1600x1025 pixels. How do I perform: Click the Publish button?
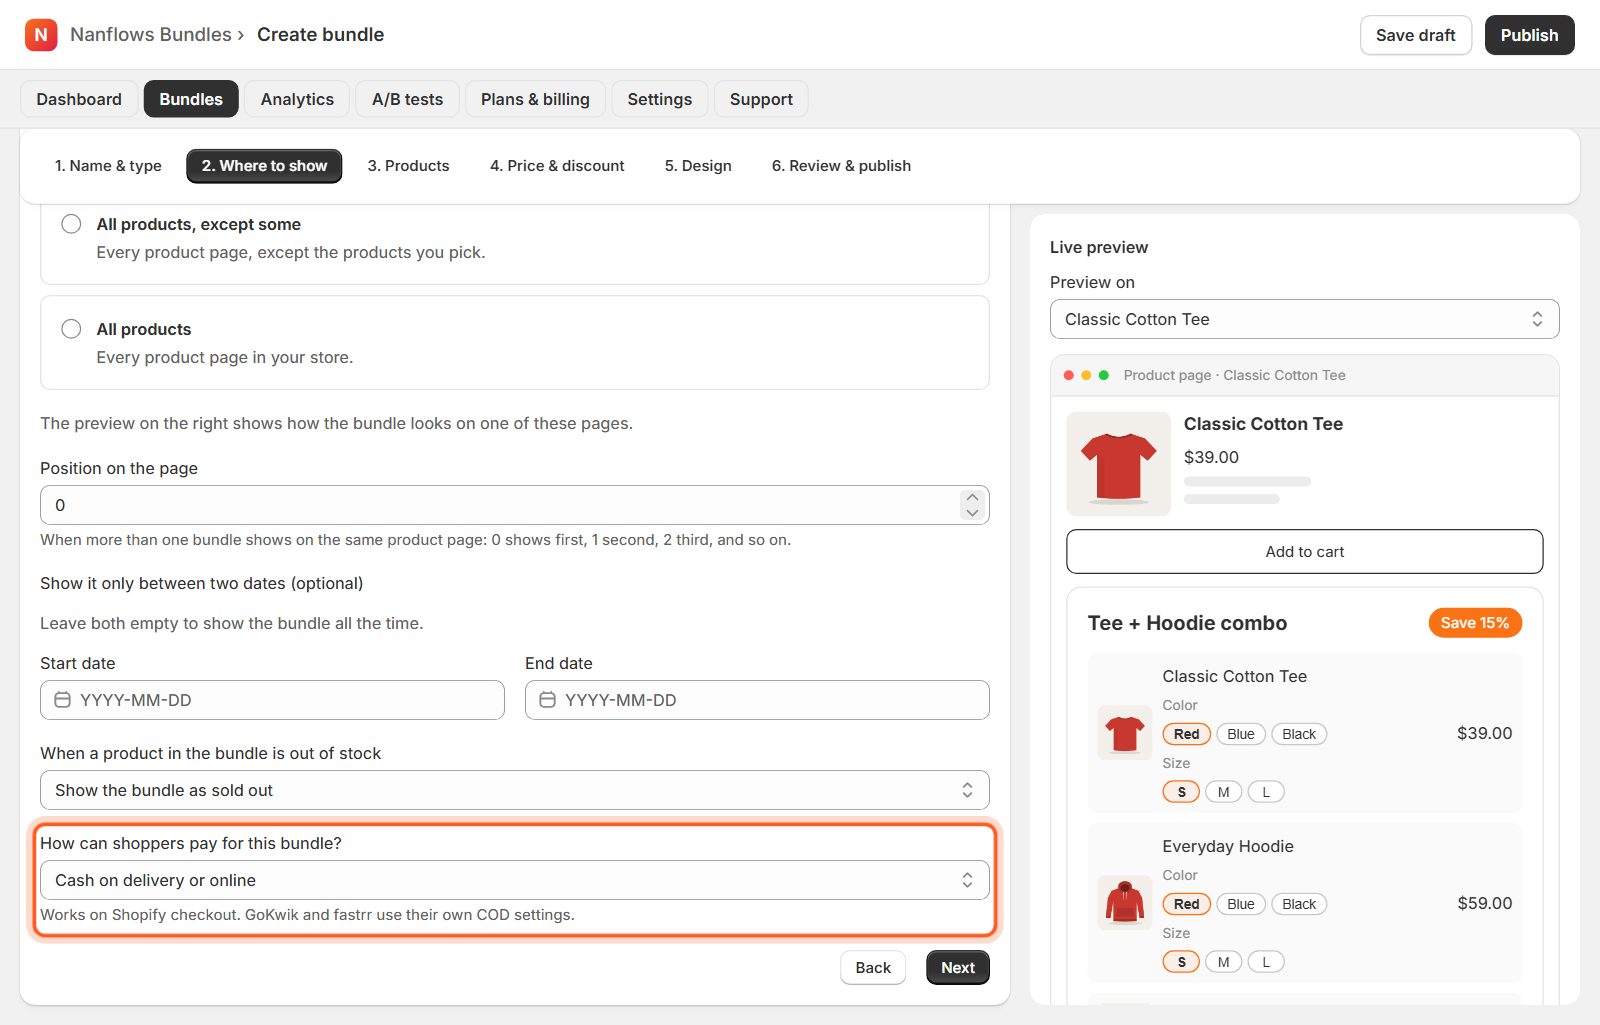click(x=1529, y=35)
